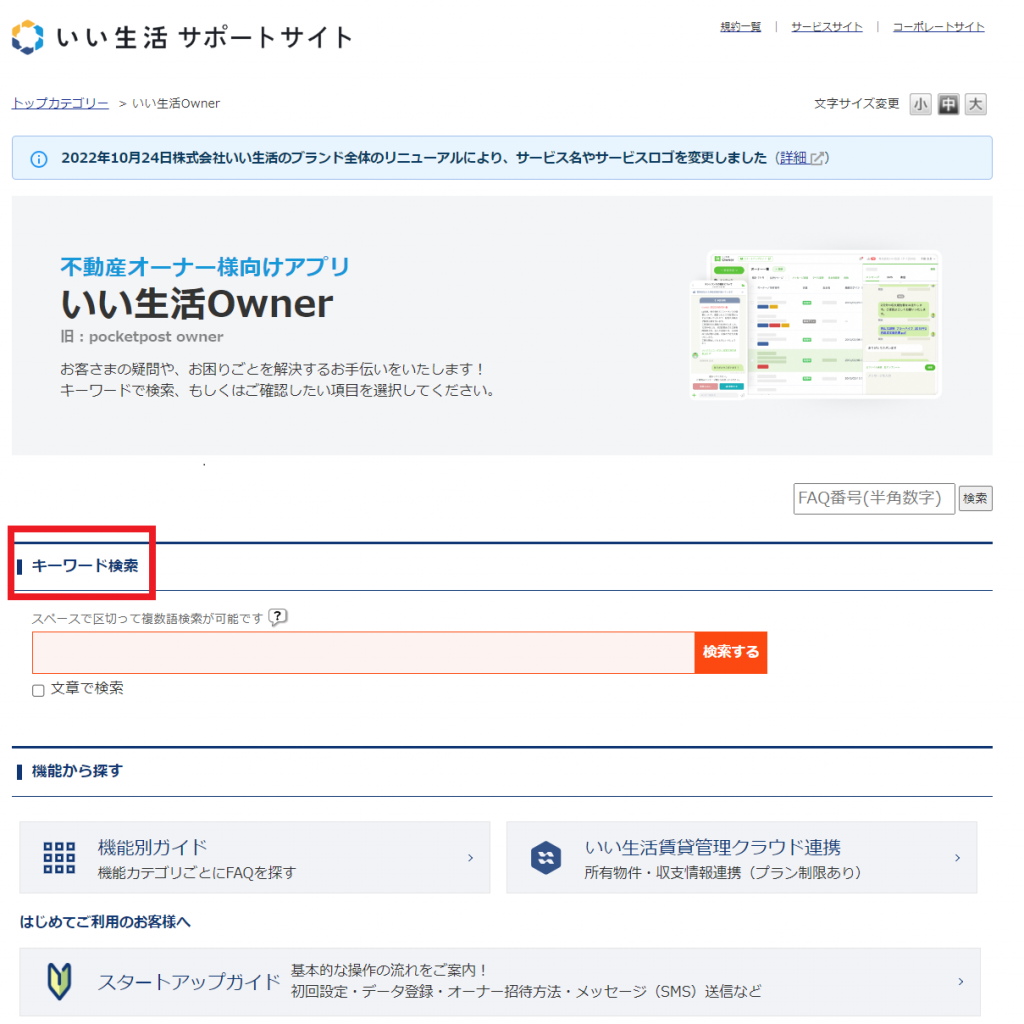Screen dimensions: 1024x1024
Task: Click the help question mark icon
Action: 278,617
